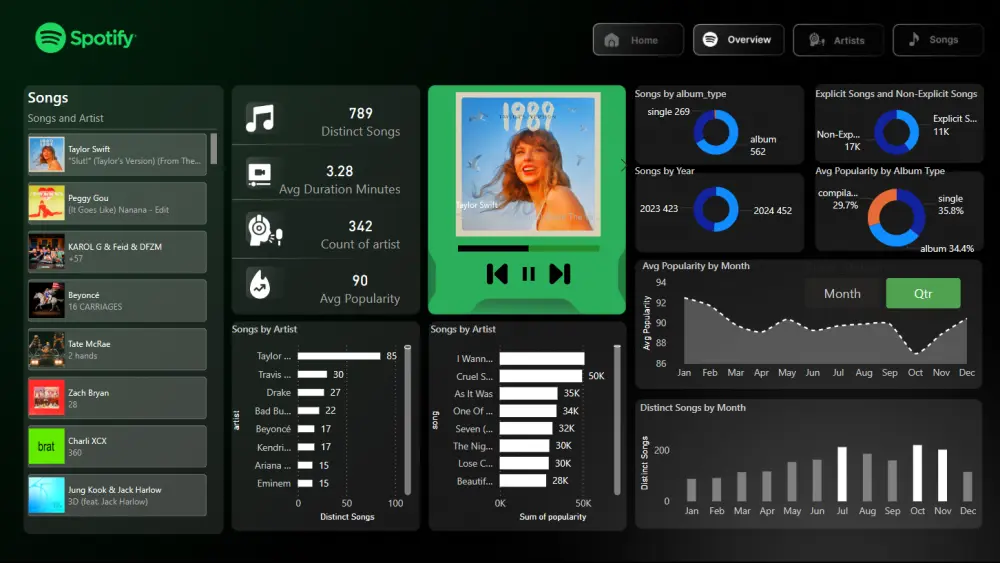Click the green brat album thumbnail
This screenshot has height=563, width=1000.
click(47, 446)
